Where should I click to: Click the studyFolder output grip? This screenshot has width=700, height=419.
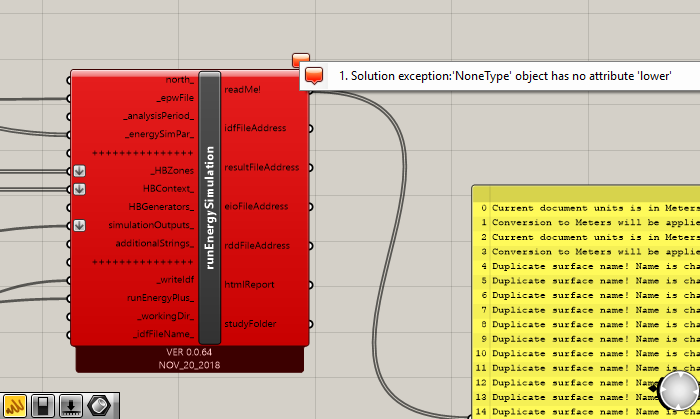(x=310, y=324)
